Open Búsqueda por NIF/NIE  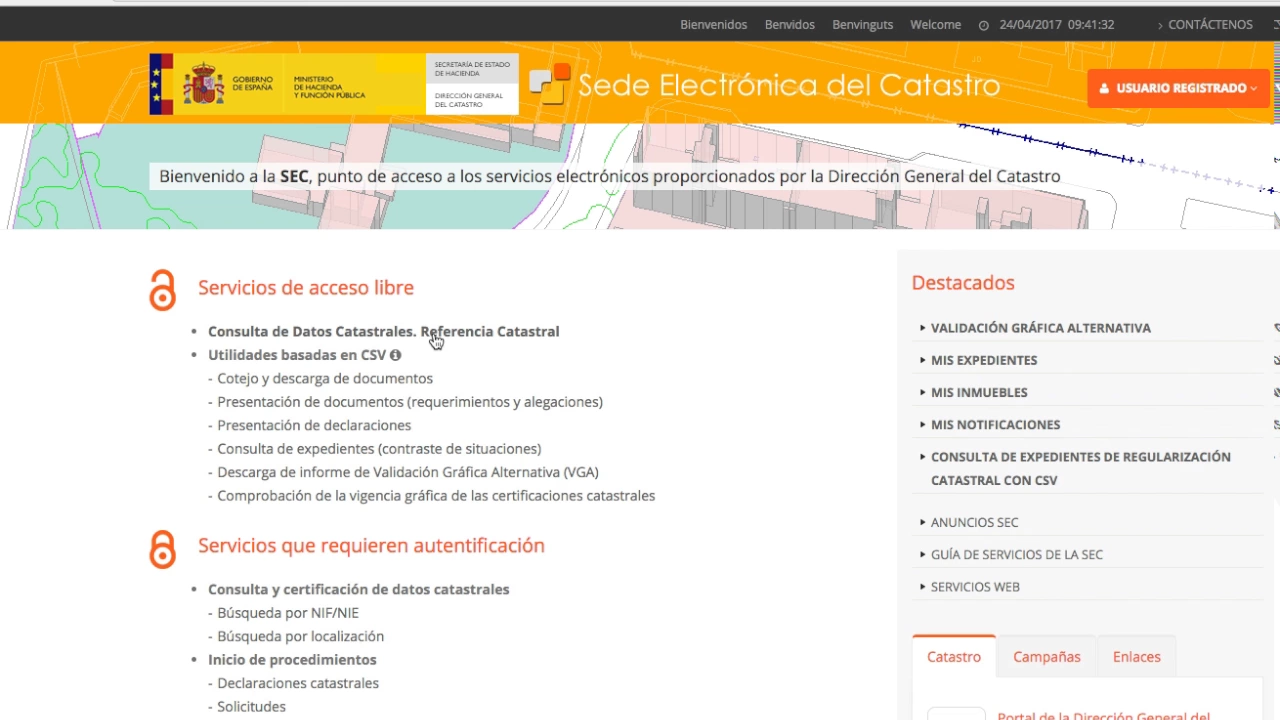(x=288, y=613)
